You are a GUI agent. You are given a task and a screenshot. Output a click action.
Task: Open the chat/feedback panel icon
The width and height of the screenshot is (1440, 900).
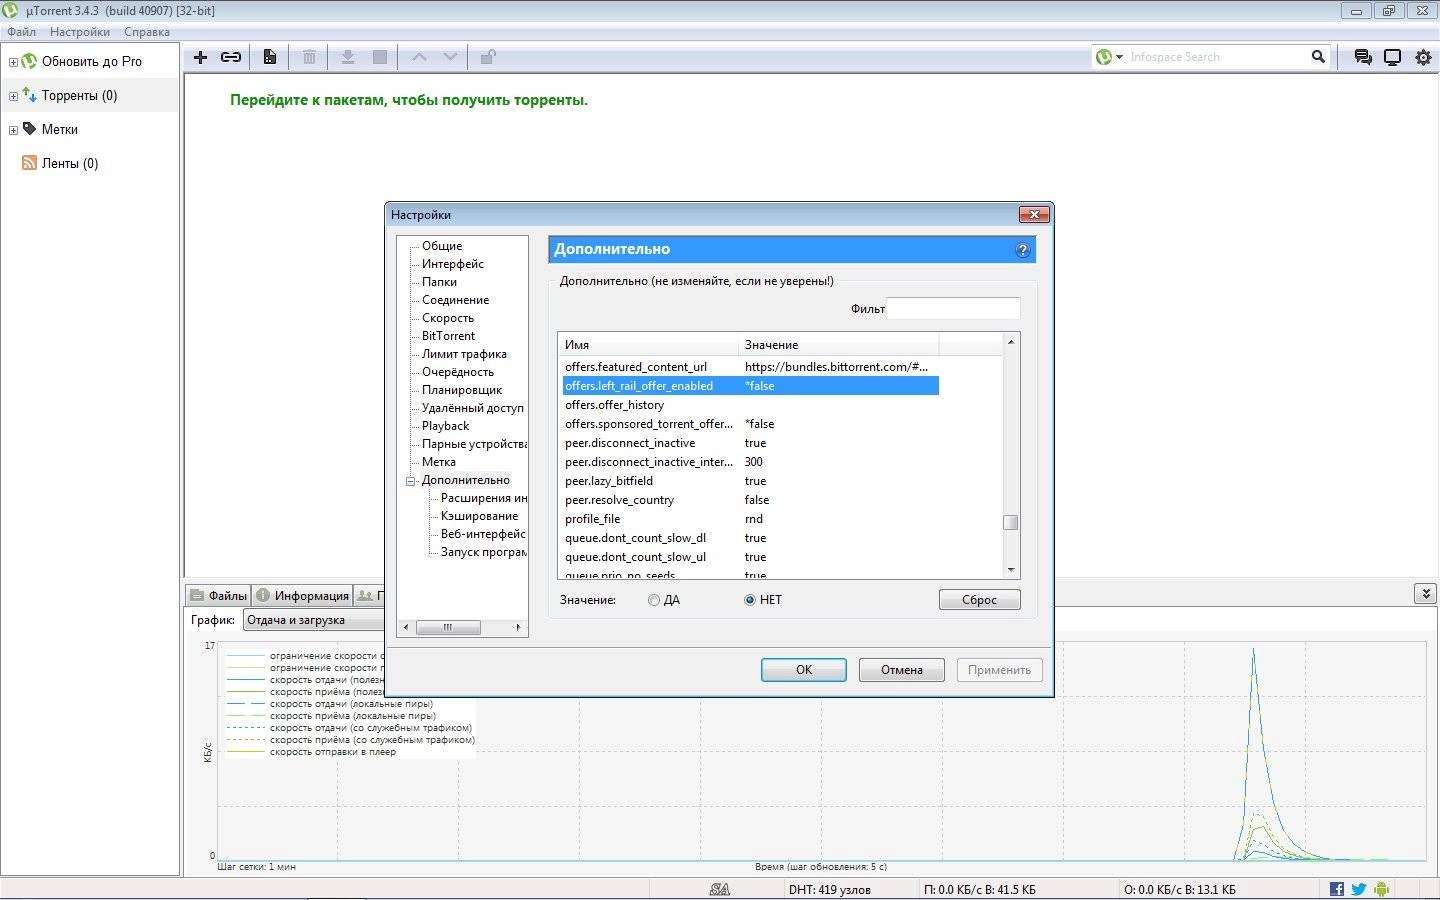click(x=1362, y=57)
